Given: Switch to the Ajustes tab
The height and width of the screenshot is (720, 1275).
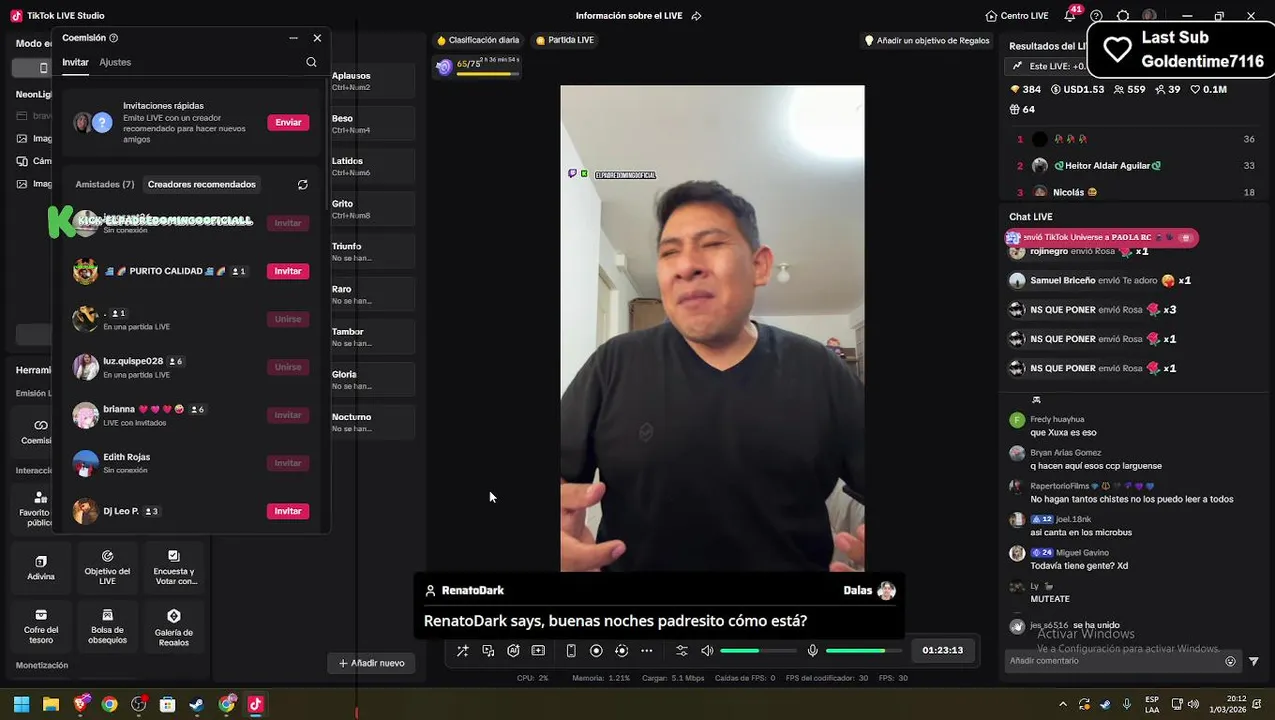Looking at the screenshot, I should click(x=115, y=62).
